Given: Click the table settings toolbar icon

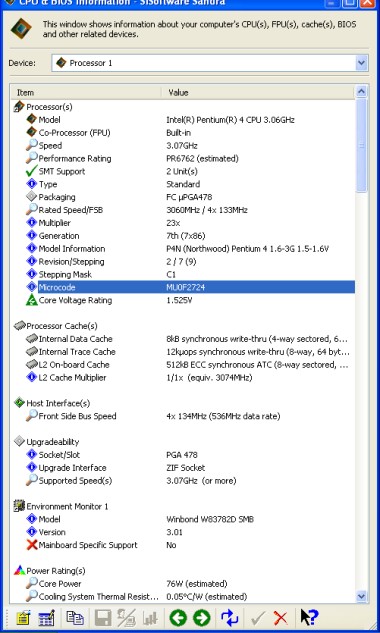Looking at the screenshot, I should click(x=46, y=618).
